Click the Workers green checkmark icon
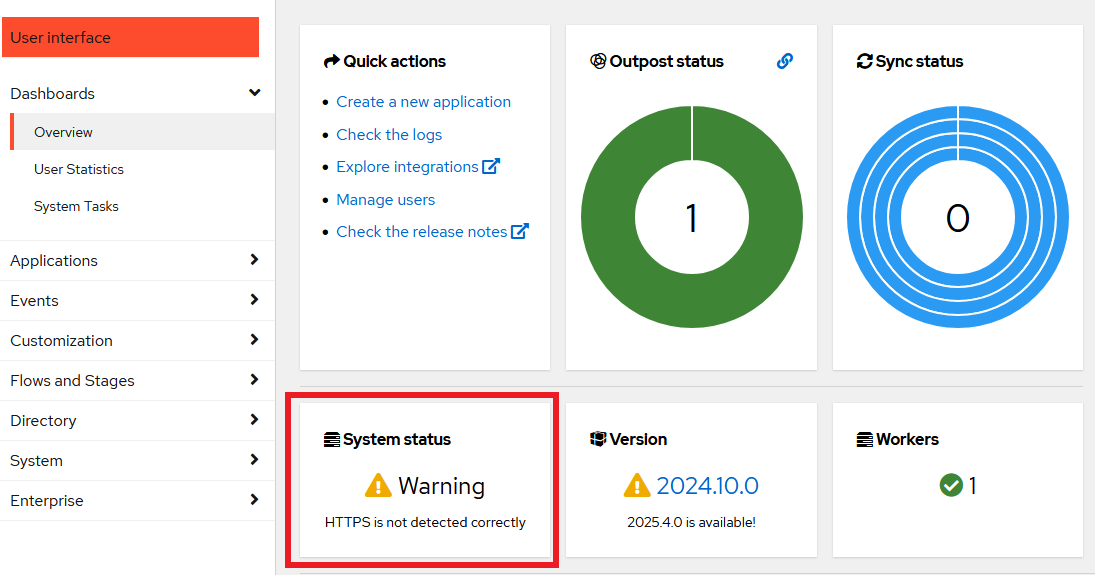1095x575 pixels. point(951,486)
